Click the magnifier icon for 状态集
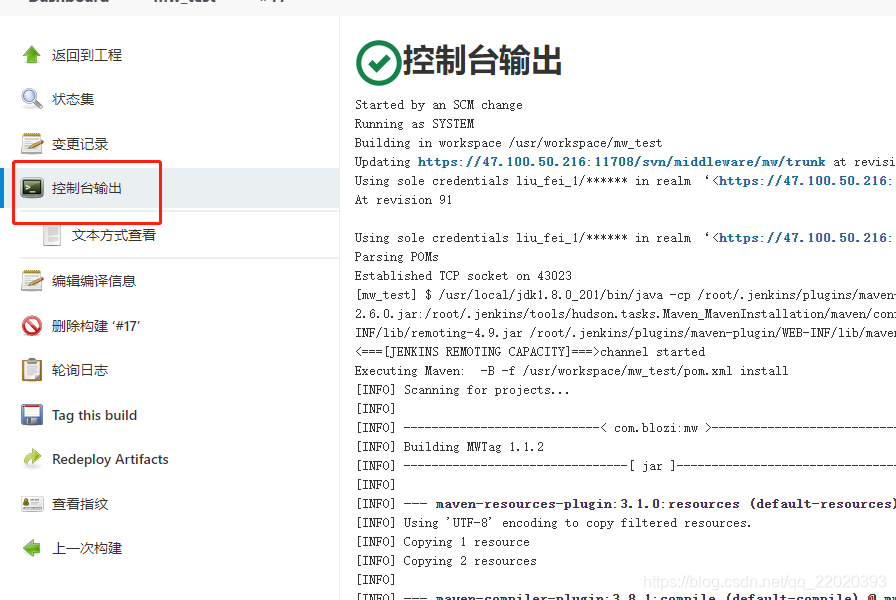 pyautogui.click(x=31, y=99)
